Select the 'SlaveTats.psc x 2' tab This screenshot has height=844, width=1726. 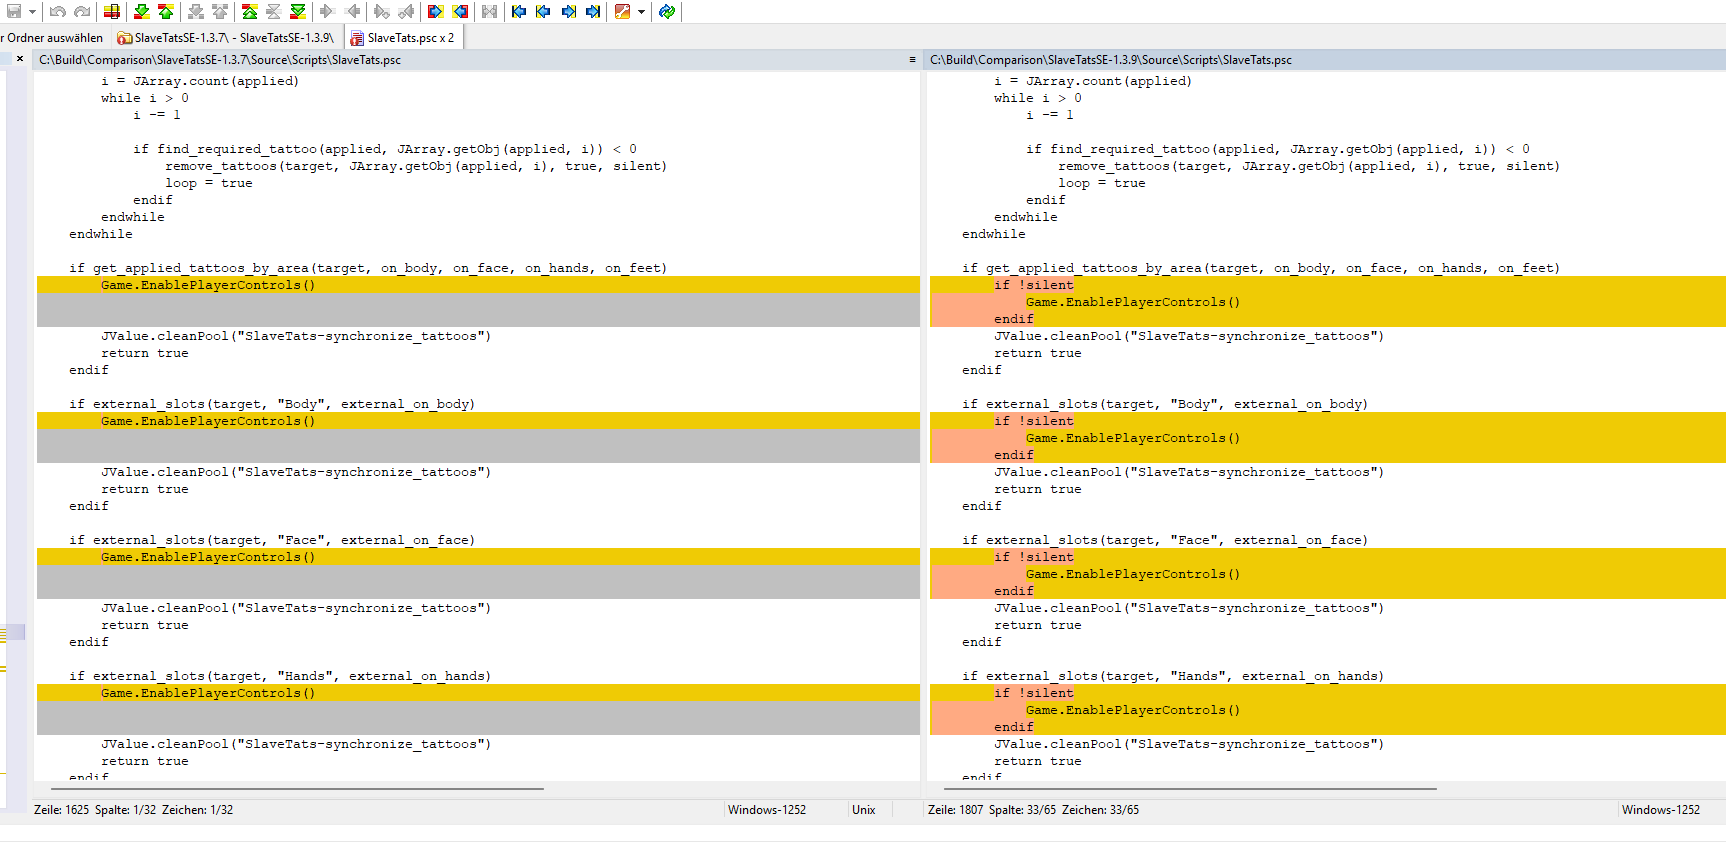coord(402,38)
